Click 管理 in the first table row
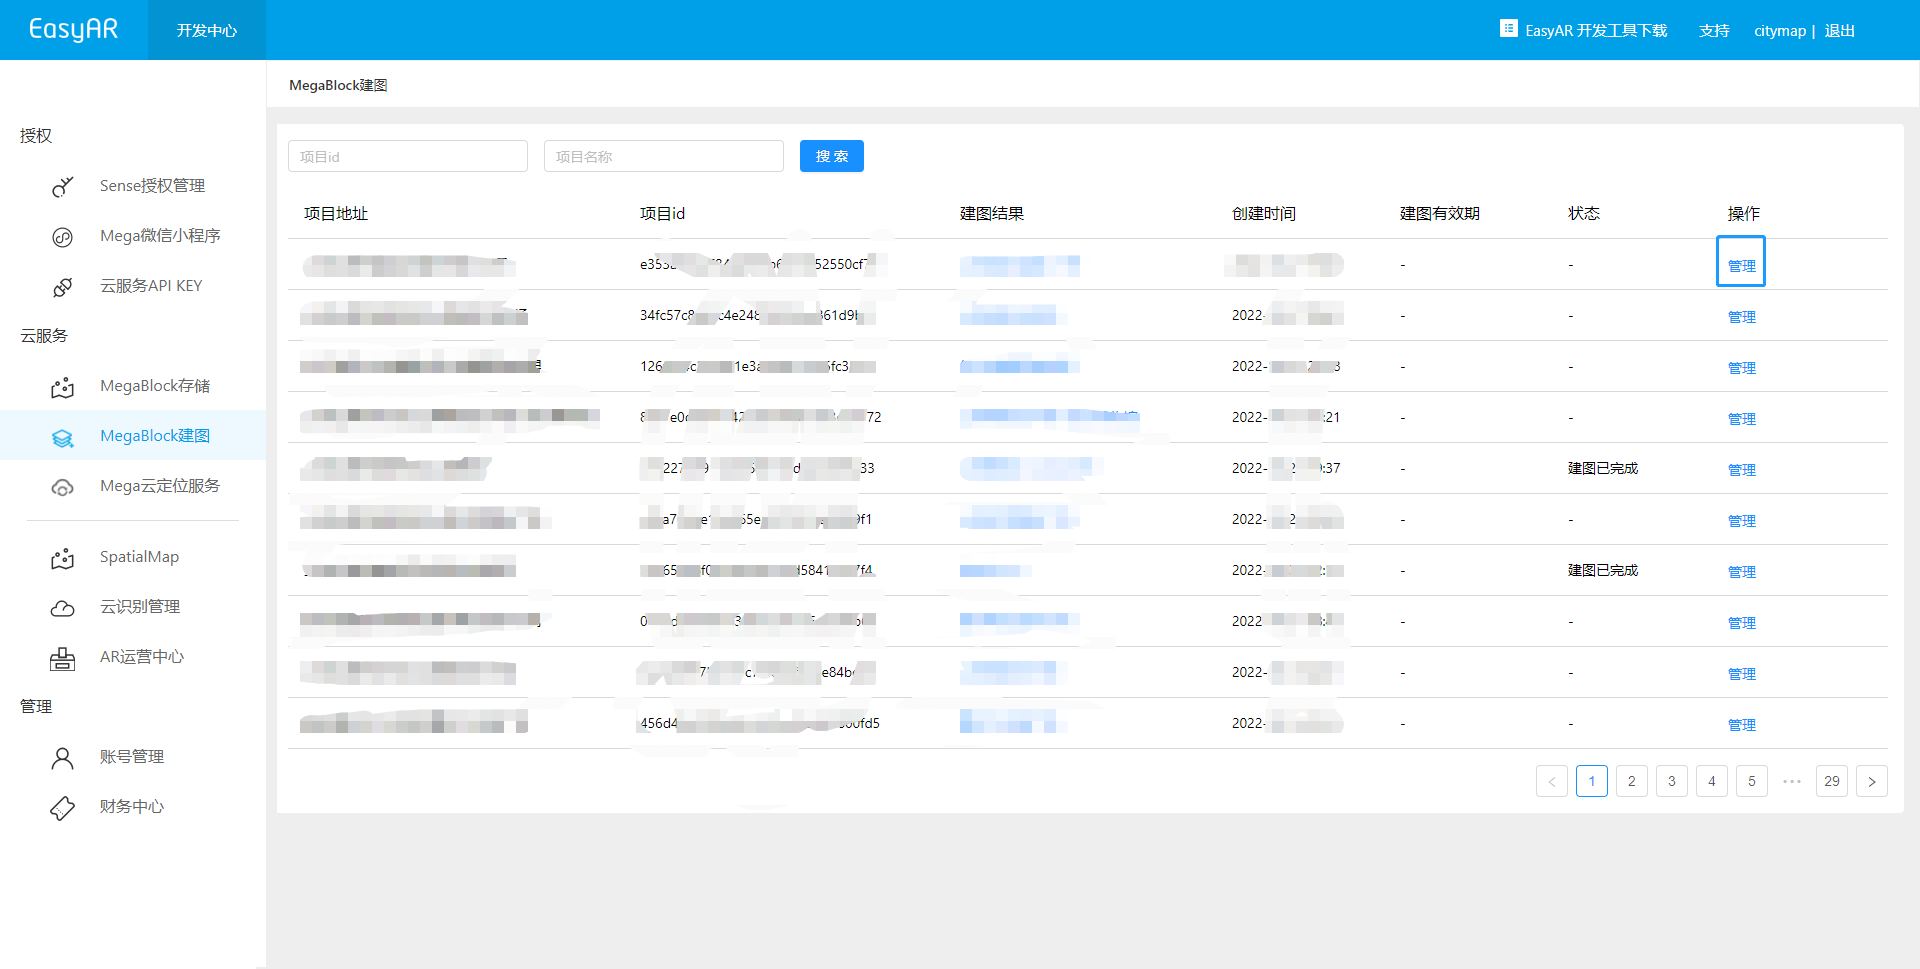1920x969 pixels. (1741, 266)
